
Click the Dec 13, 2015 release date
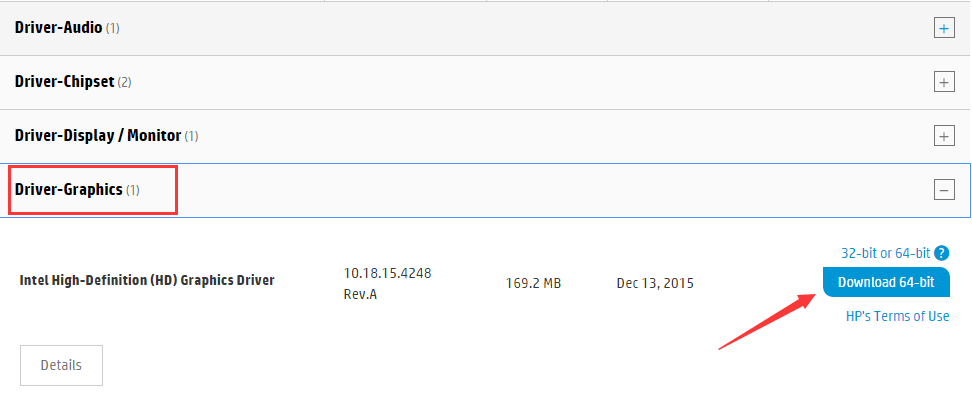pyautogui.click(x=655, y=283)
